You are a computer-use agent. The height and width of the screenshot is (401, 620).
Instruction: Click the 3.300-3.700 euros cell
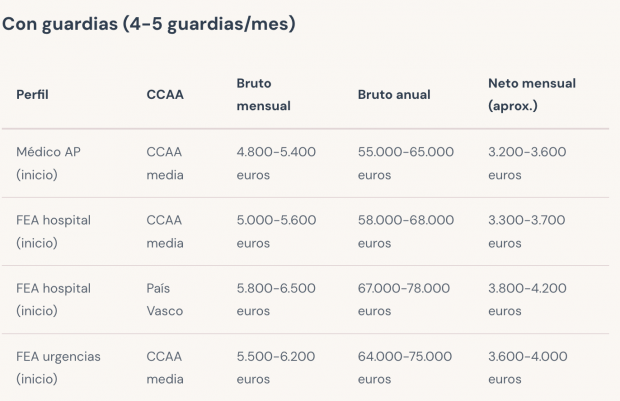pyautogui.click(x=527, y=231)
